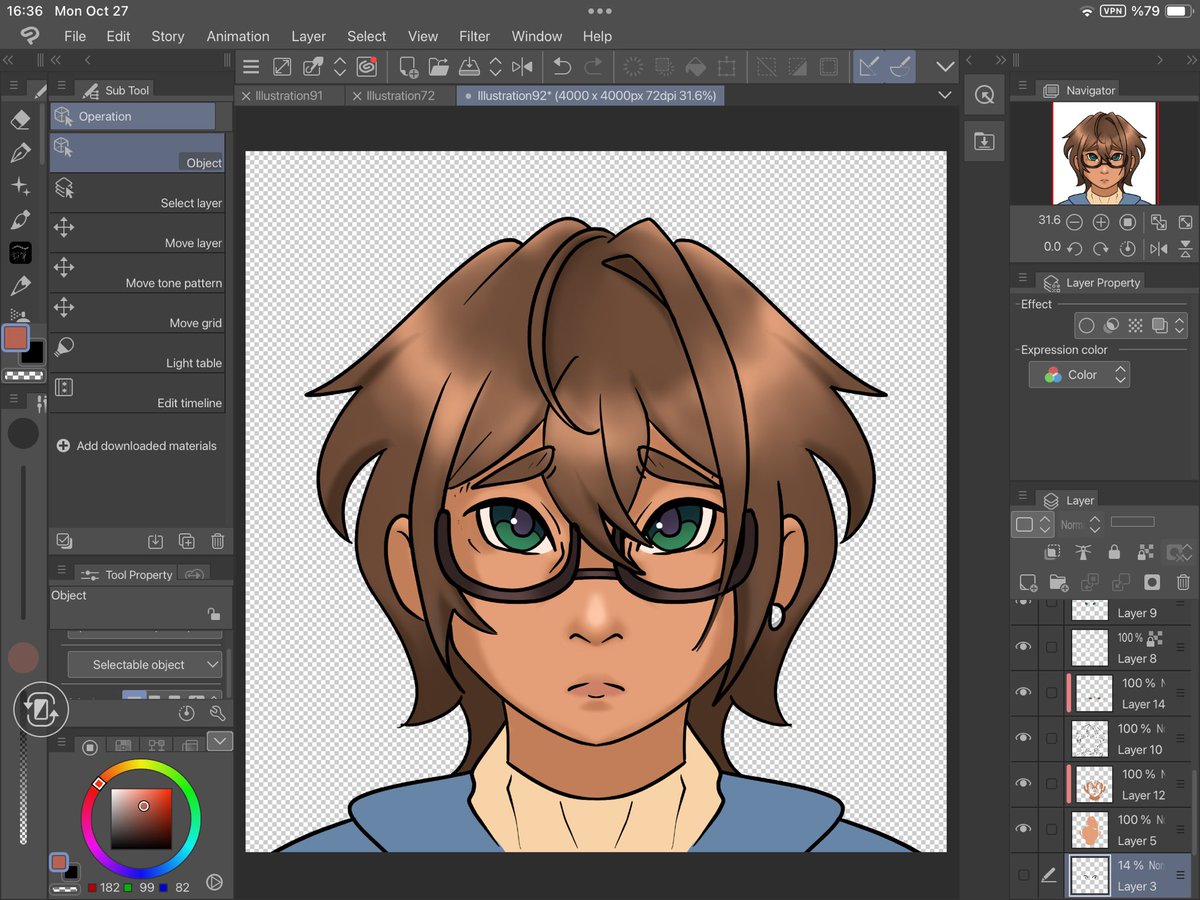Viewport: 1200px width, 900px height.
Task: Open the Tool Property wrench settings icon
Action: click(217, 713)
